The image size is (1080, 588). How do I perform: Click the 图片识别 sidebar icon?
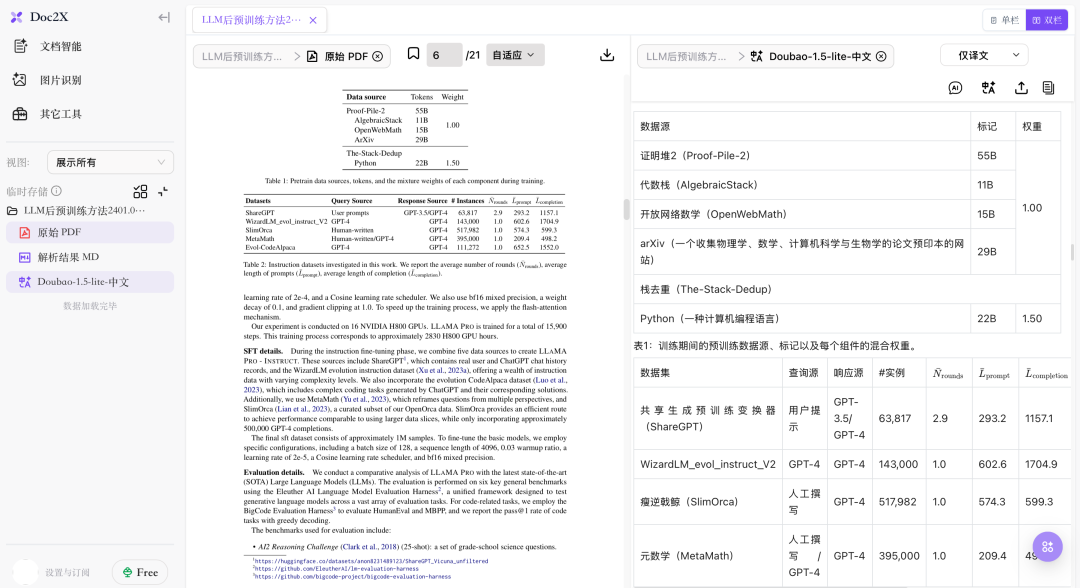[20, 80]
